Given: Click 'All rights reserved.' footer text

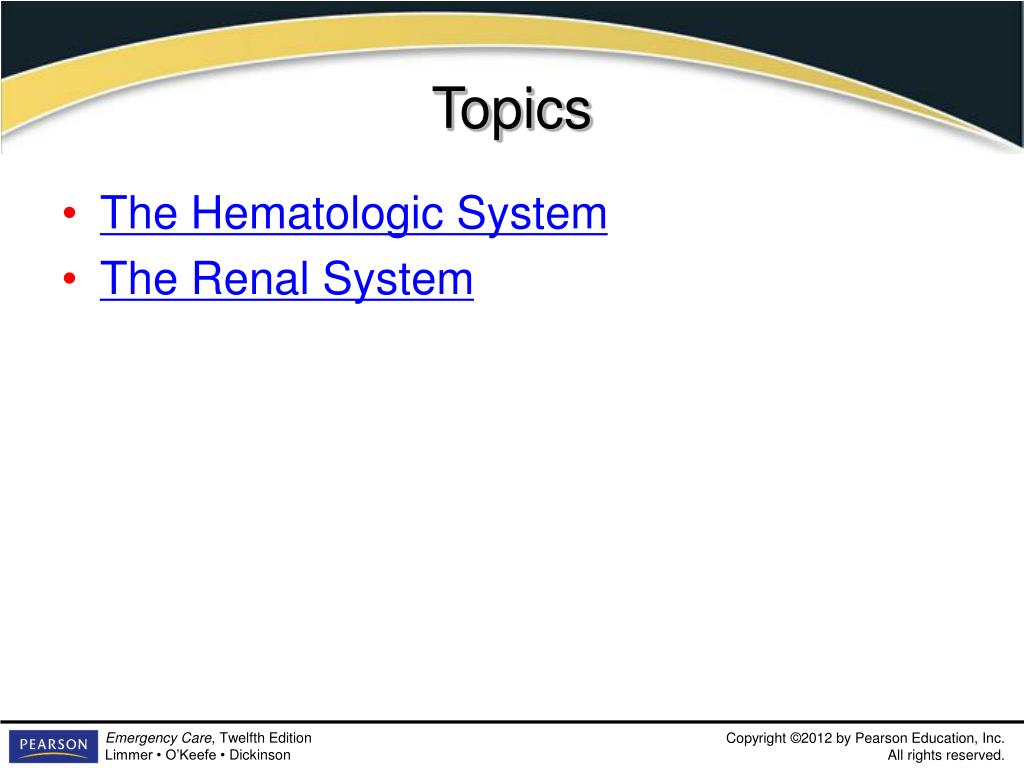Looking at the screenshot, I should click(x=945, y=756).
